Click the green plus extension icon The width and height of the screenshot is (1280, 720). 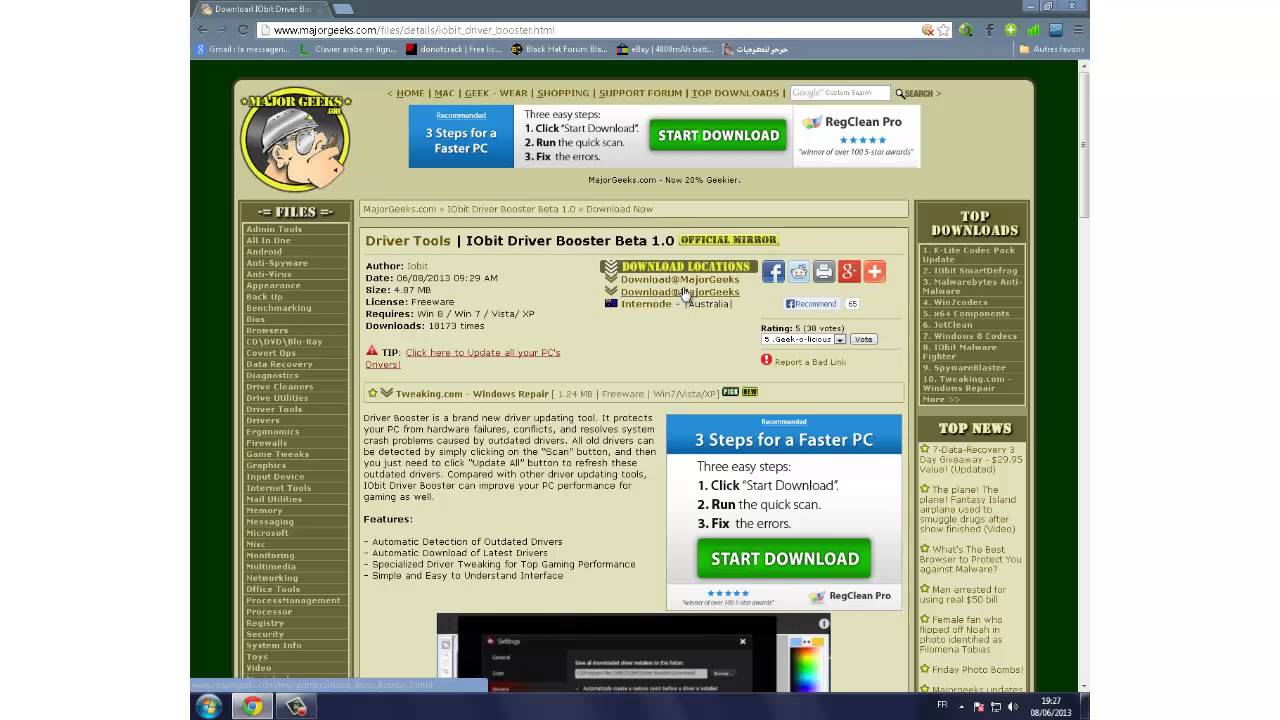coord(1011,30)
